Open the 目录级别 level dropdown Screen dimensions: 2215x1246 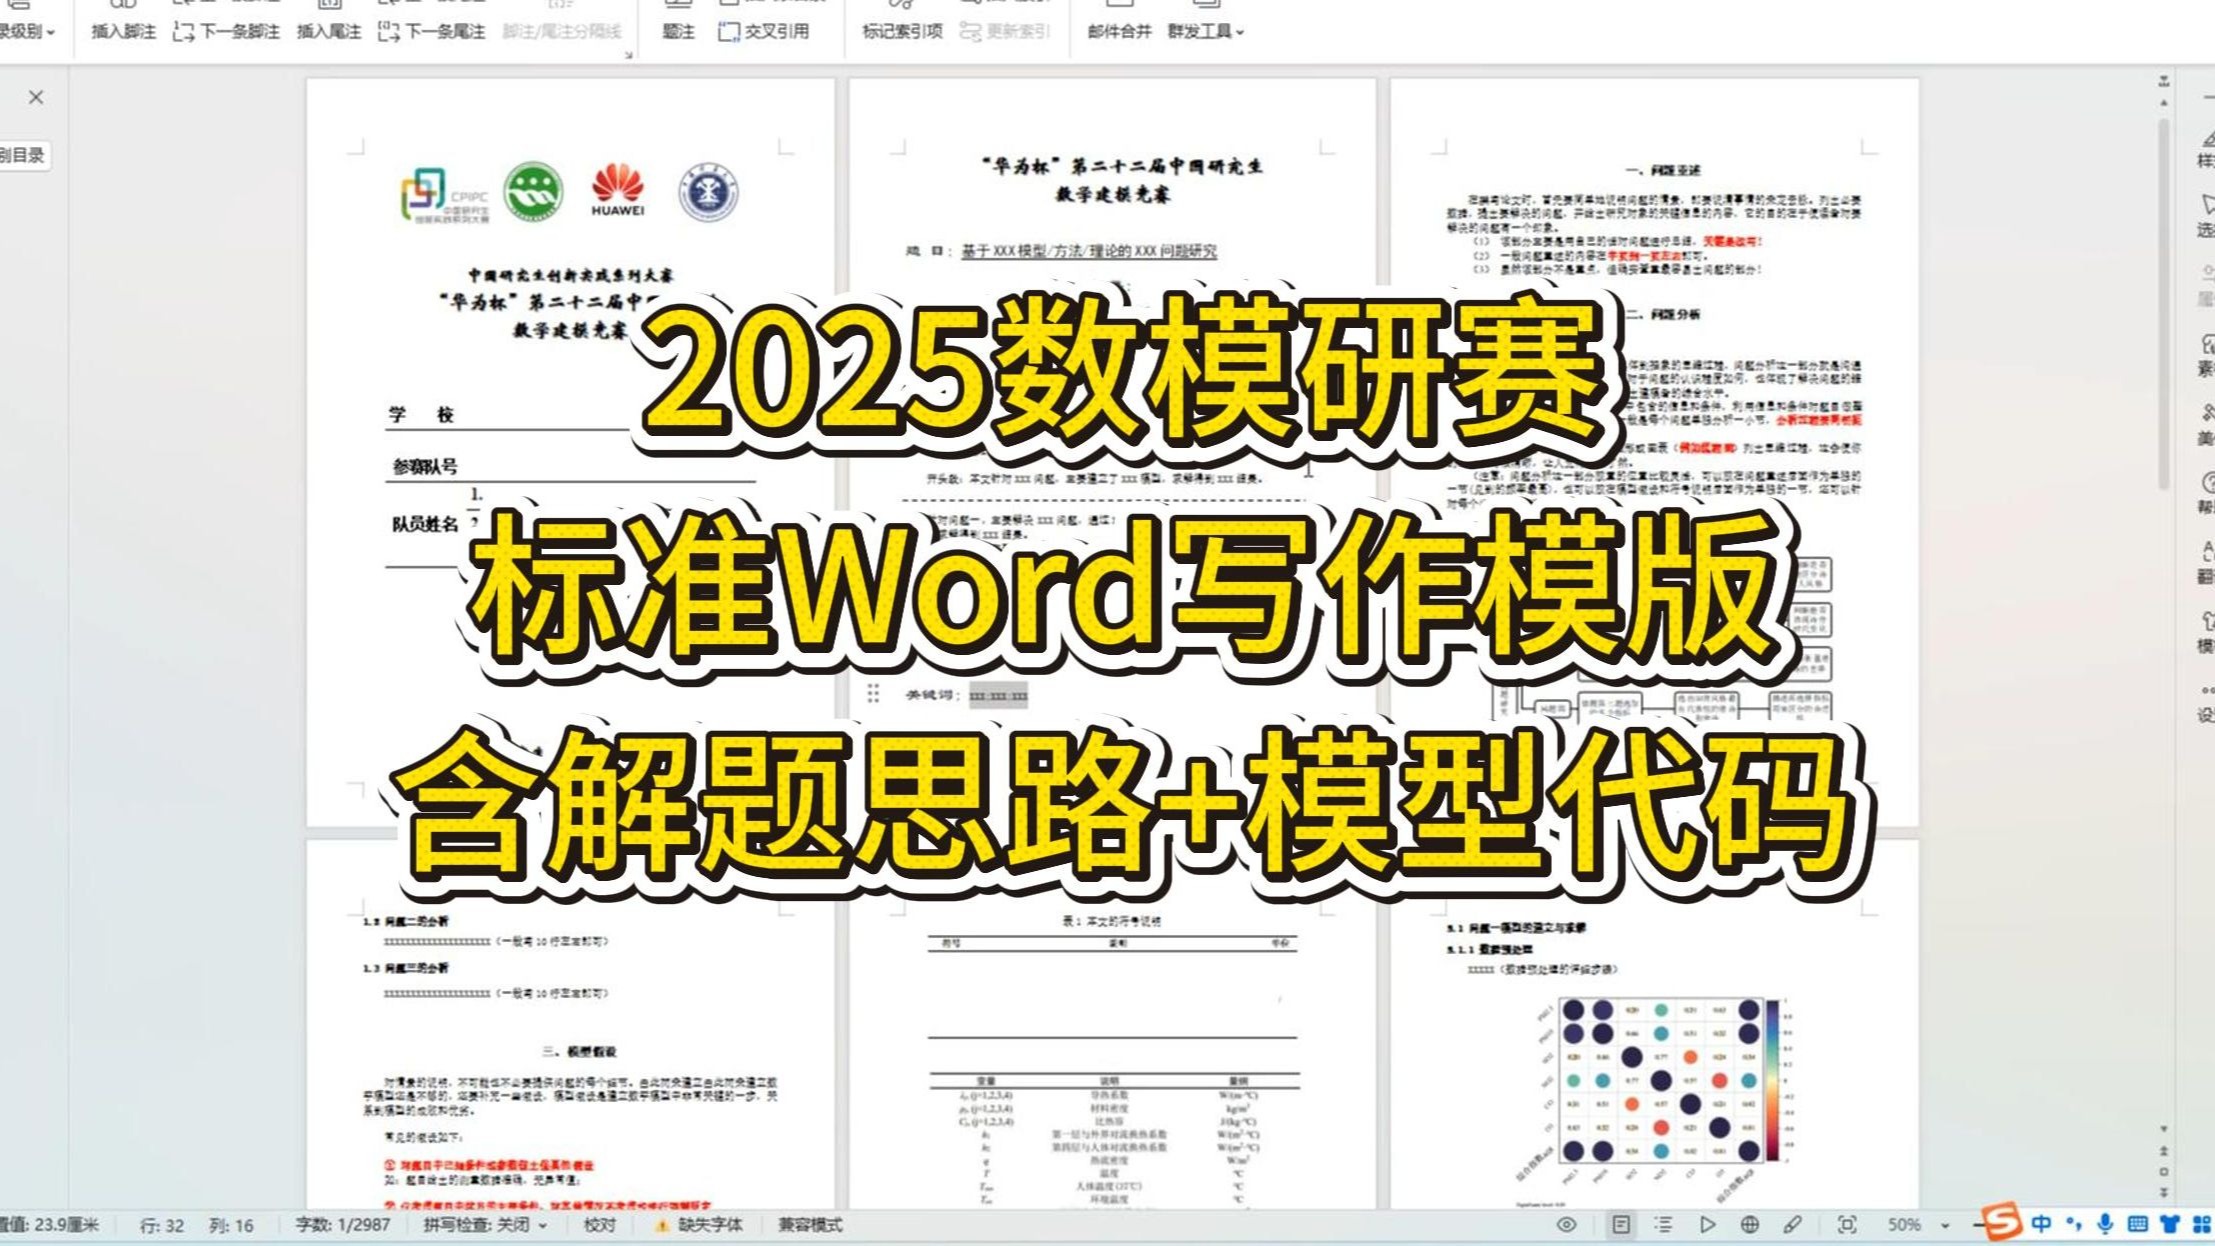(x=28, y=31)
